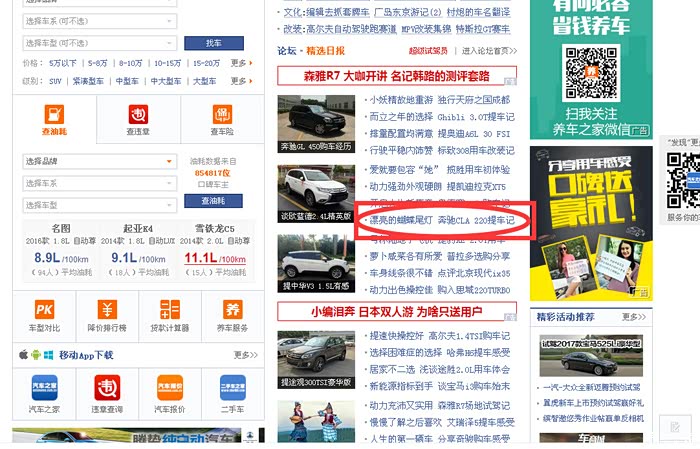Open the 提途观300TSI豪华版 thumbnail

coord(316,360)
